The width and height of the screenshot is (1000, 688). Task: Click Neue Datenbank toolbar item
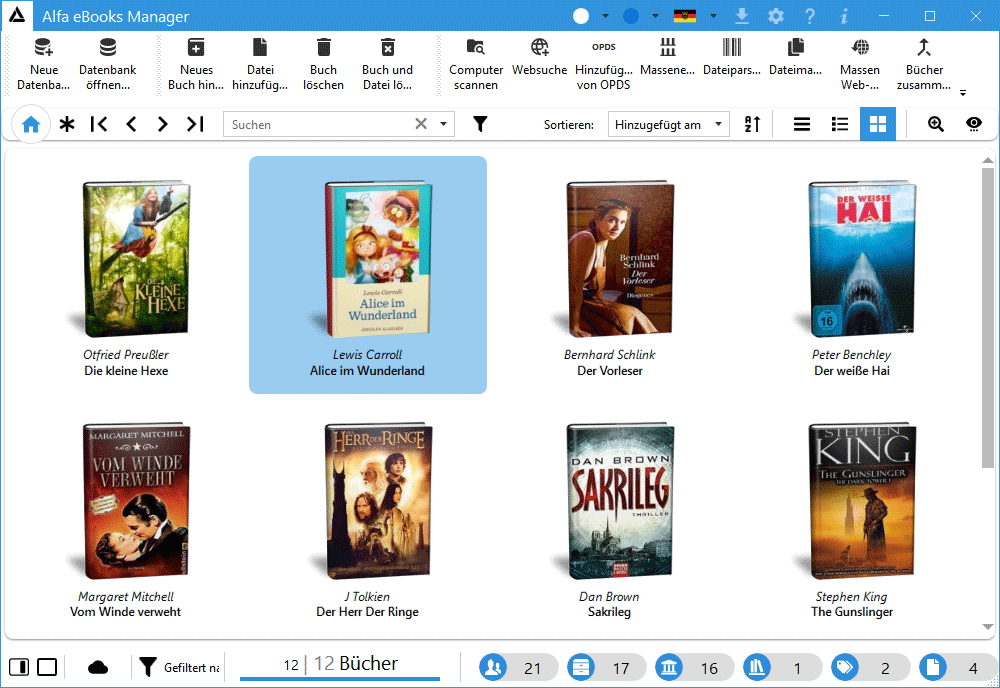pyautogui.click(x=44, y=47)
